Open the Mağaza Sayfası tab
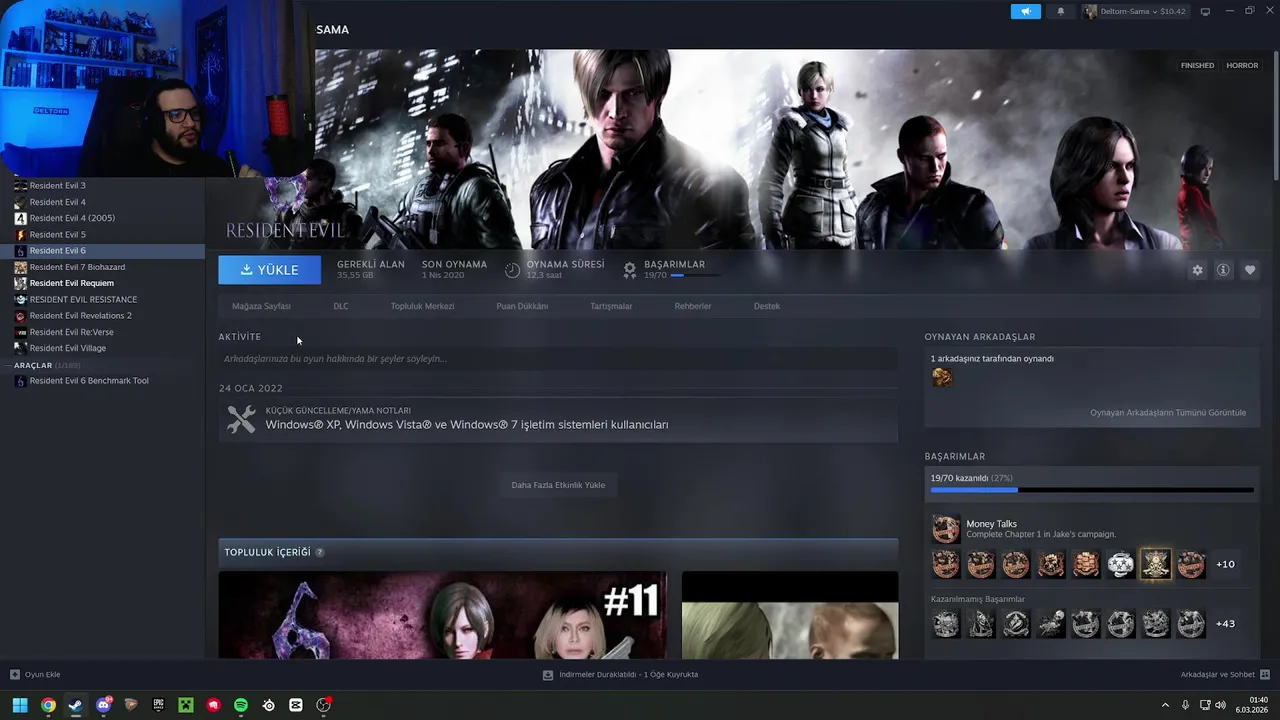The width and height of the screenshot is (1280, 720). tap(261, 306)
